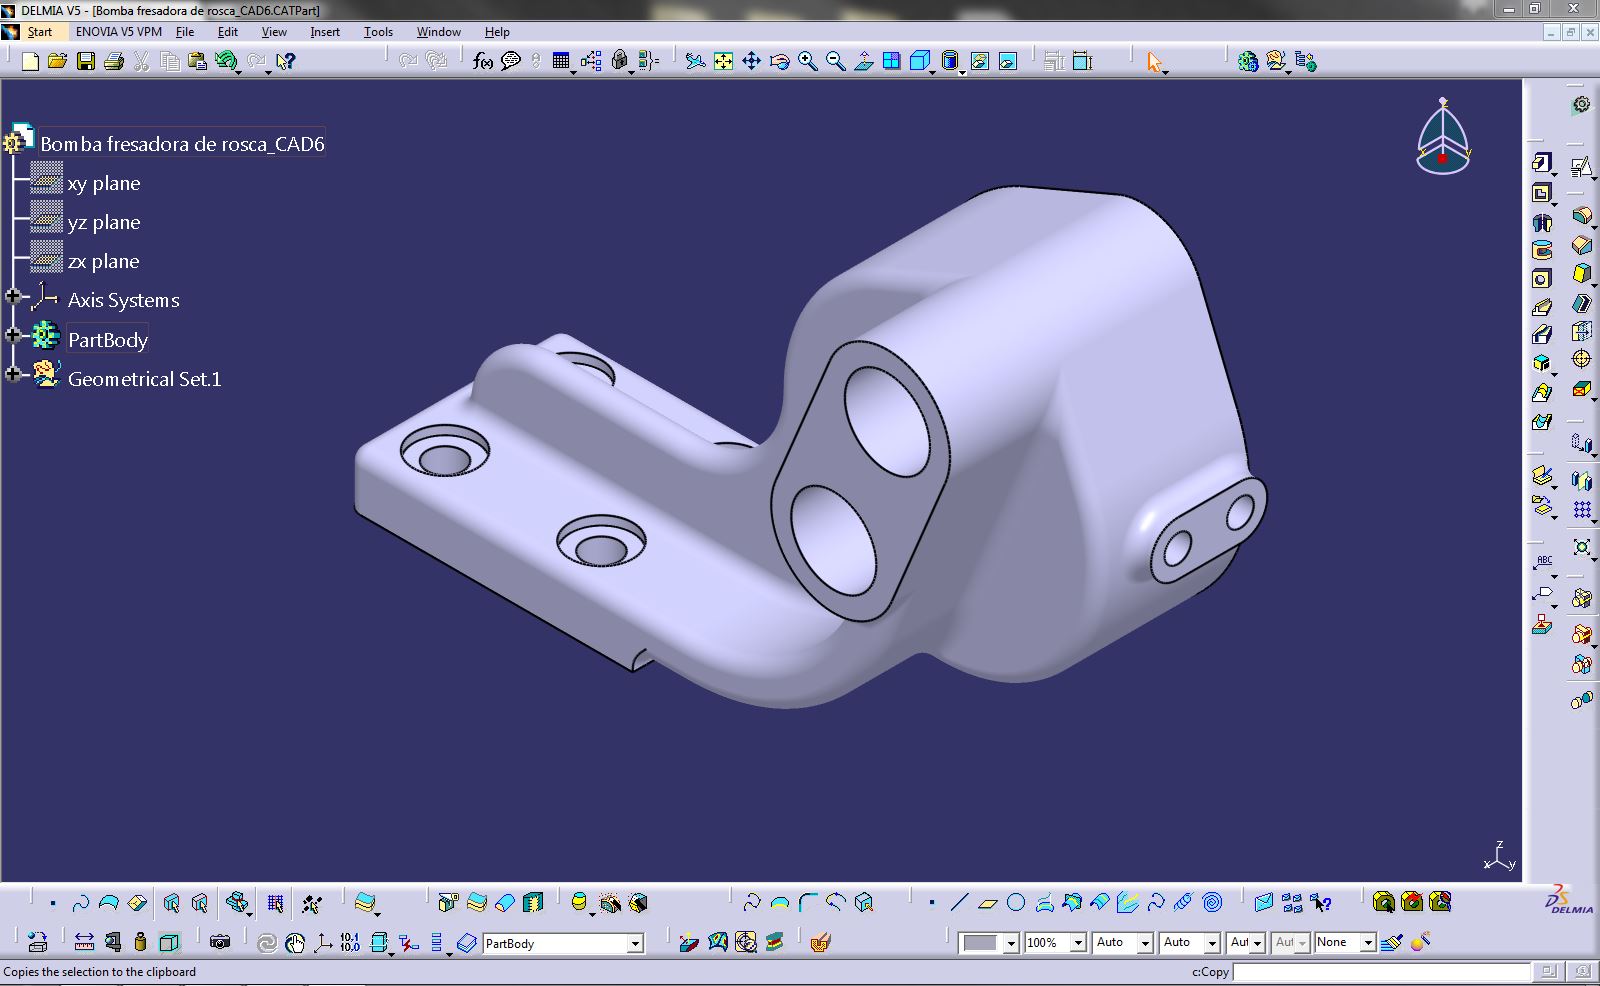Click the Measure Between ruler icon

coord(84,942)
